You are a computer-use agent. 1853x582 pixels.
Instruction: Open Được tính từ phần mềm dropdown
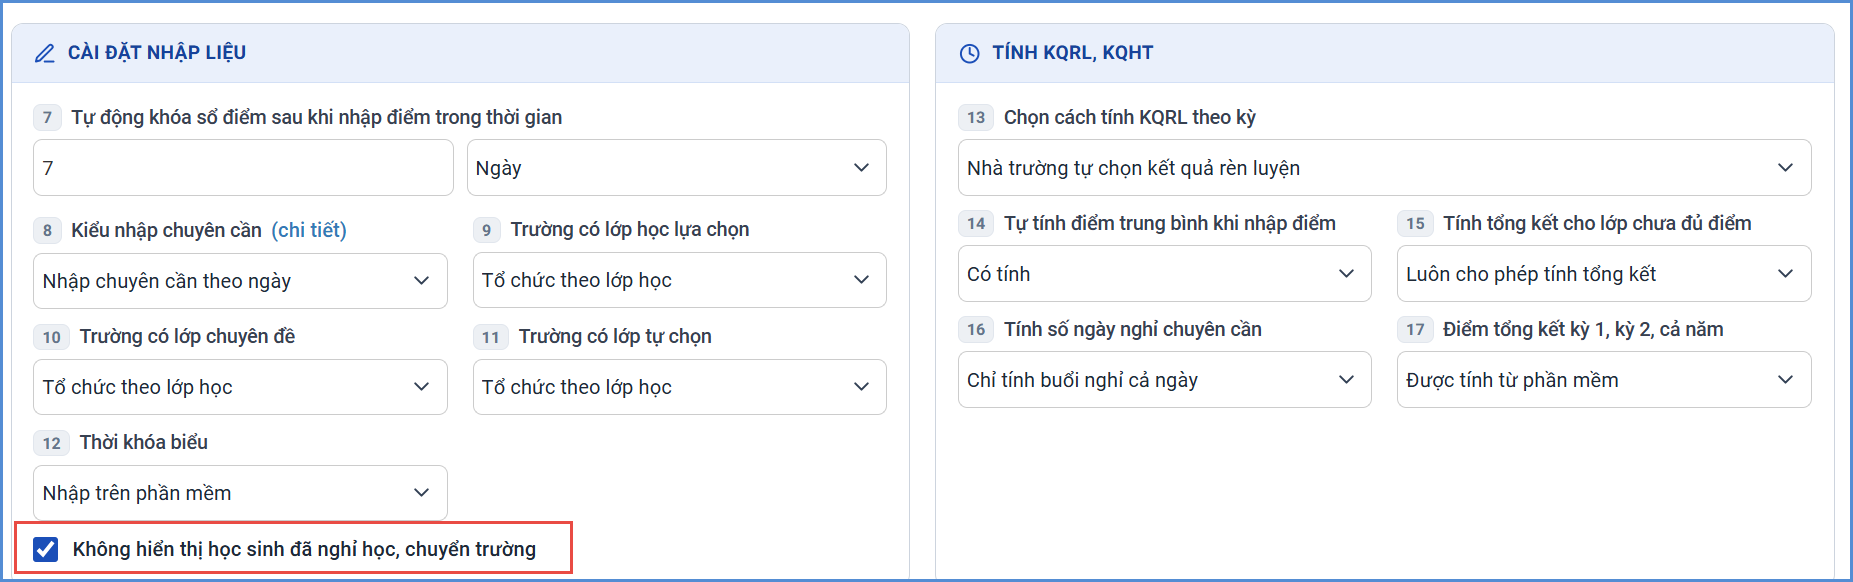coord(1604,380)
